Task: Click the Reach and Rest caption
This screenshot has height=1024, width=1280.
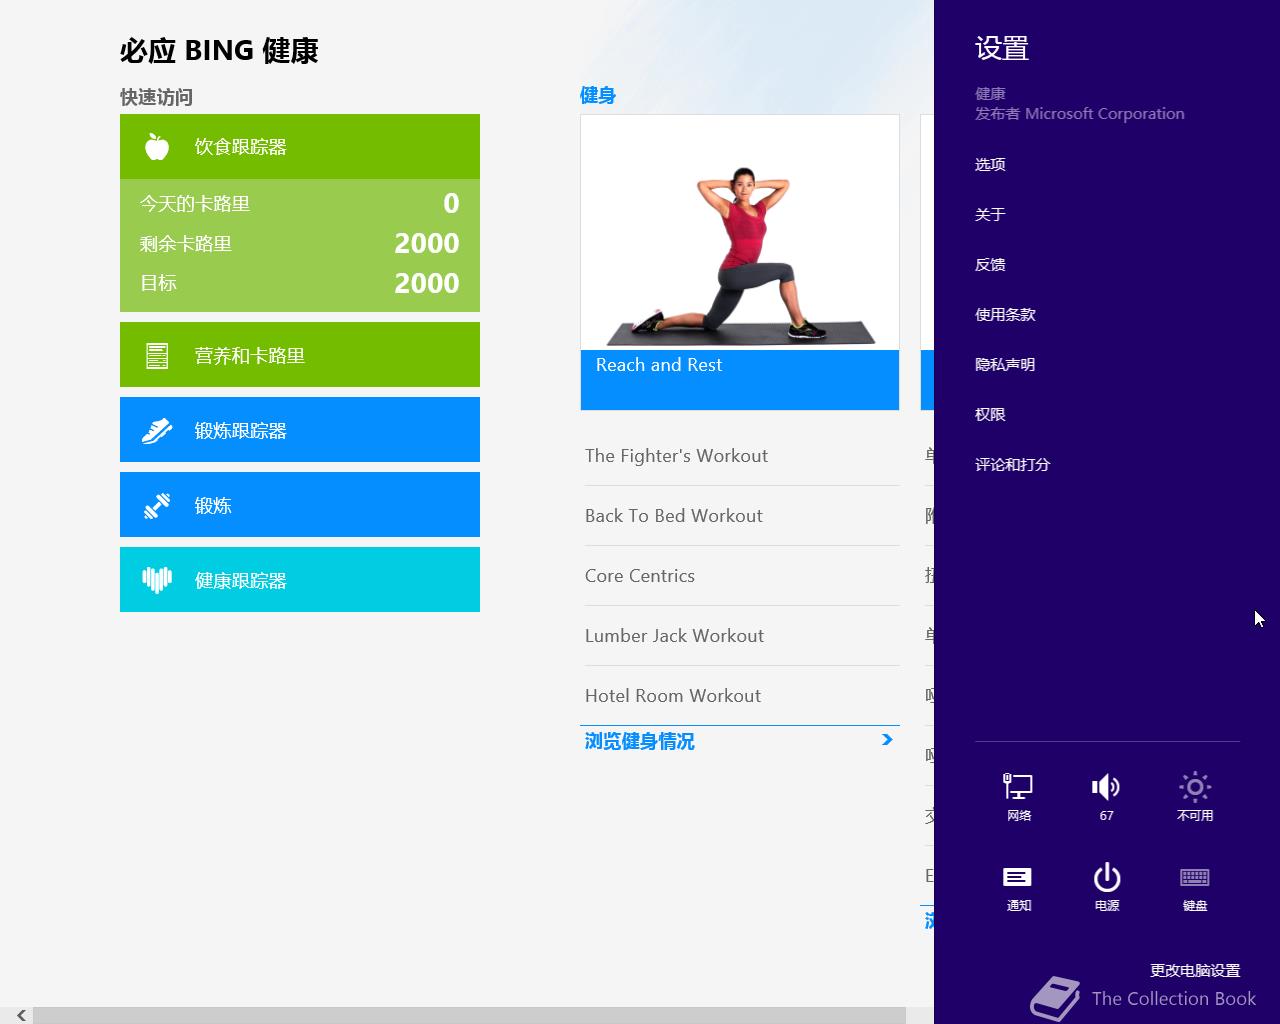Action: (x=659, y=365)
